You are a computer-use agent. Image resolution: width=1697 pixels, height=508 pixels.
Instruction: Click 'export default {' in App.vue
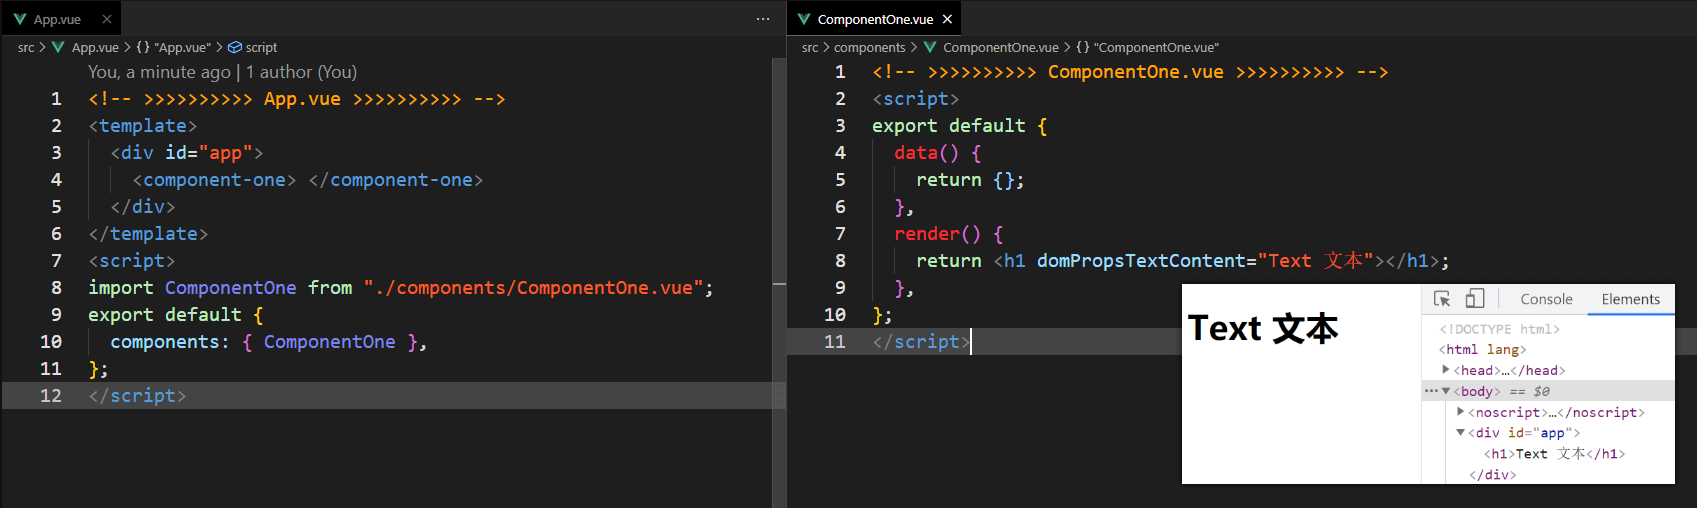pos(175,315)
